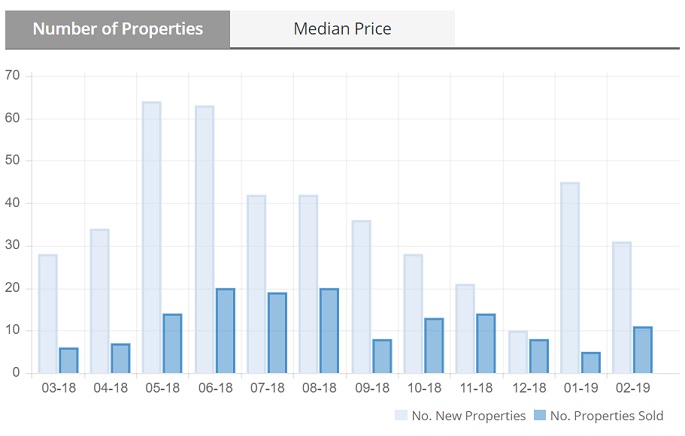Click the 03-18 properties sold bar
This screenshot has width=685, height=436.
click(x=68, y=361)
